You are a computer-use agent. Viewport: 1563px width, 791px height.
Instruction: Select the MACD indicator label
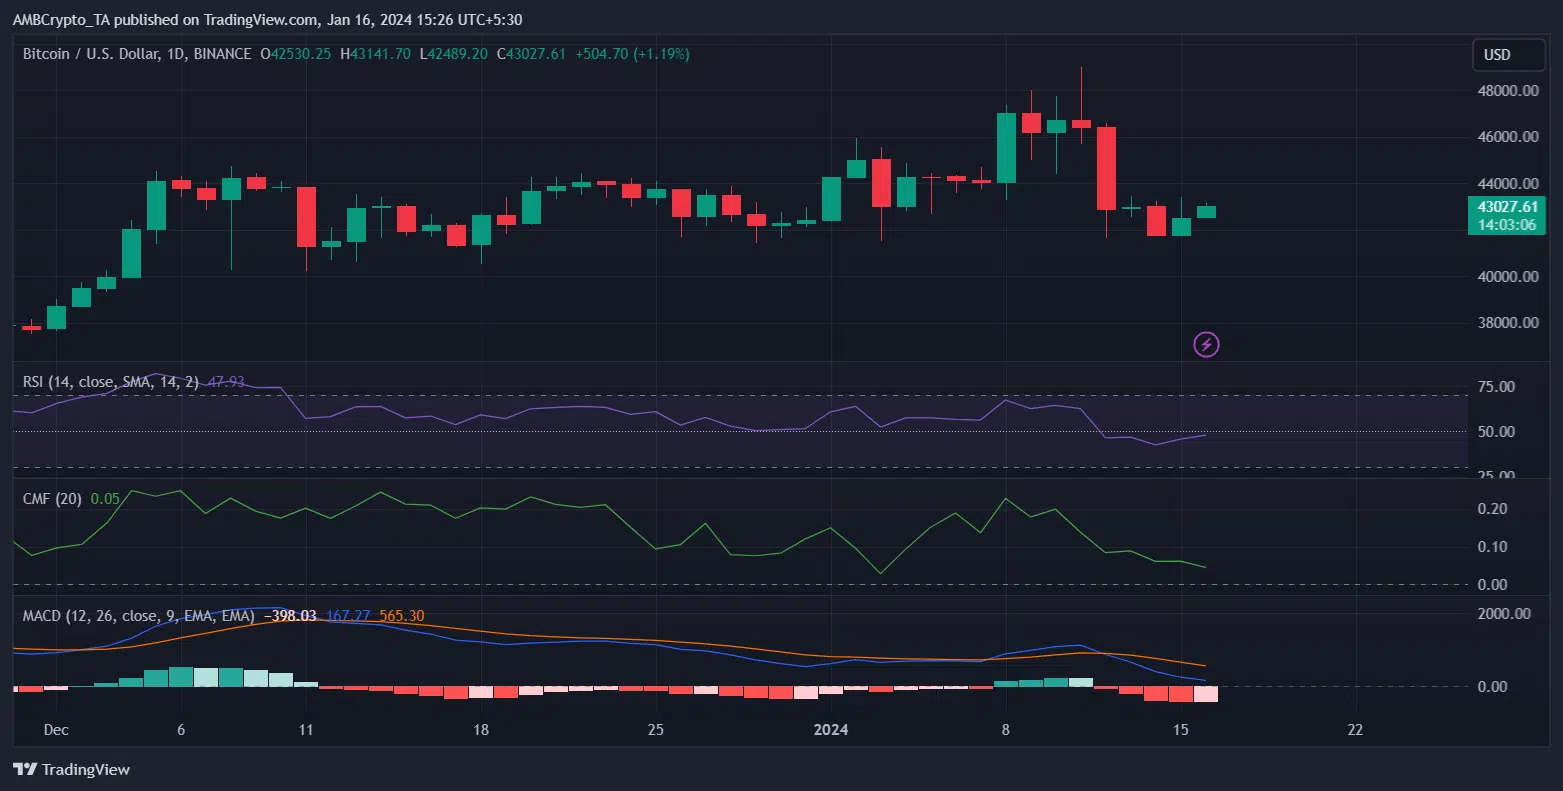(138, 616)
